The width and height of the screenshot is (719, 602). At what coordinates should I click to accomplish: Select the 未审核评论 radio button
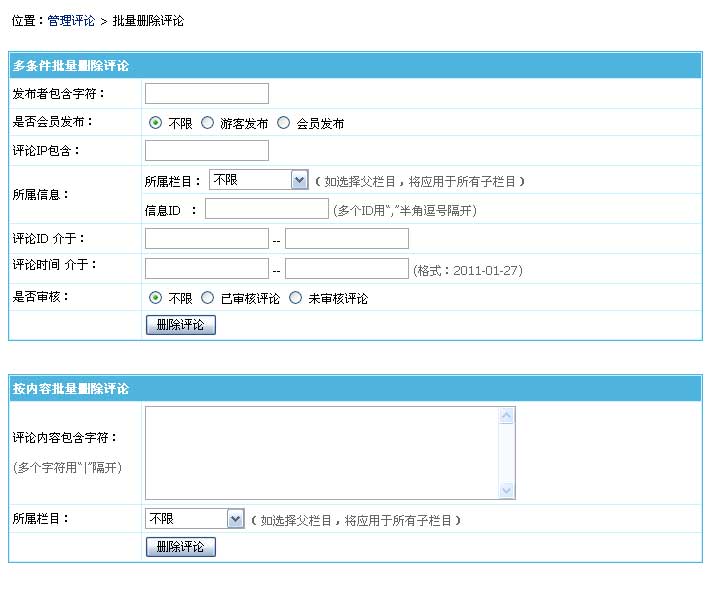295,298
